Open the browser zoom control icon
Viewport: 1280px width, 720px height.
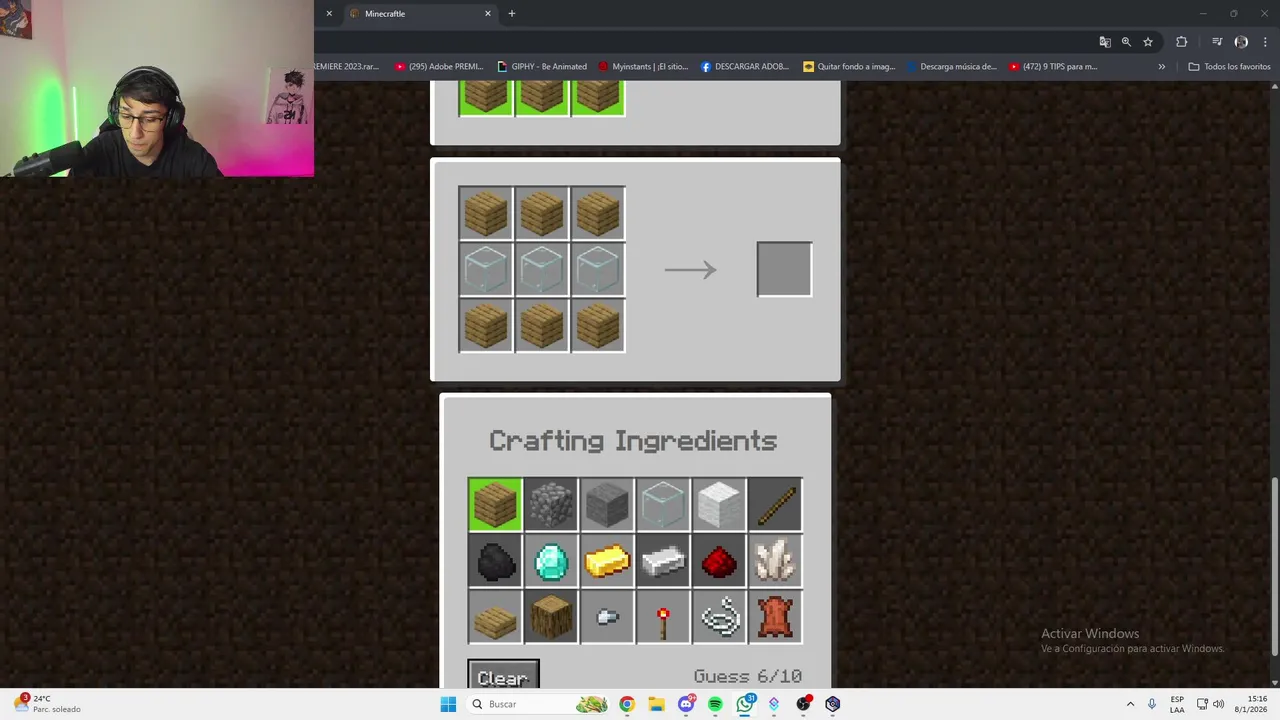tap(1126, 42)
